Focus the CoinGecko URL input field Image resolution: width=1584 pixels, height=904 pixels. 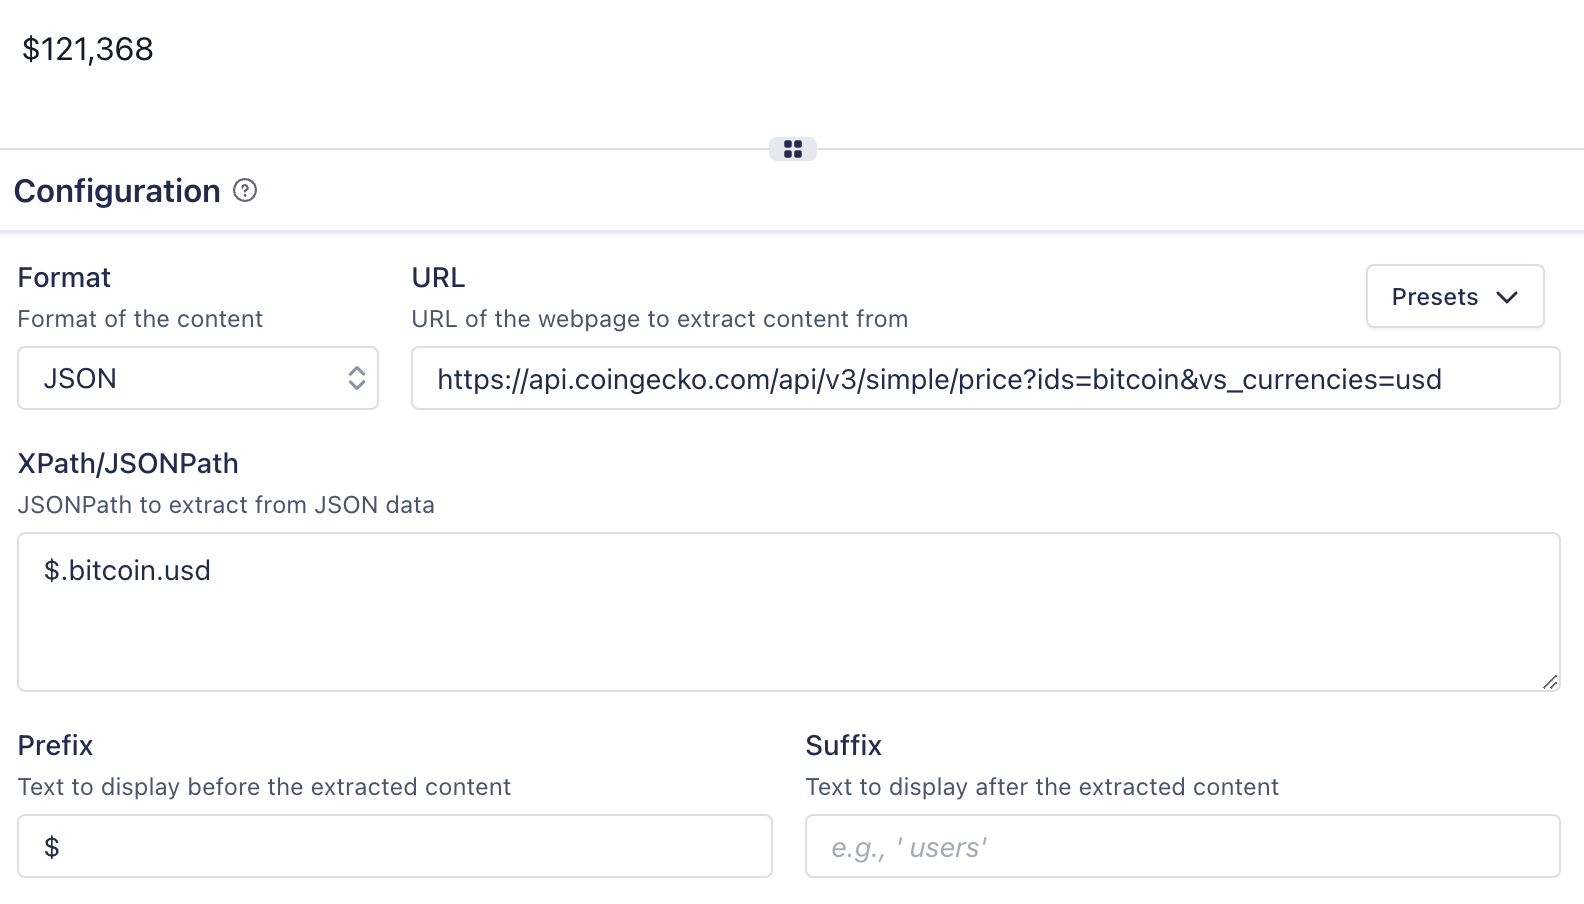pyautogui.click(x=985, y=379)
